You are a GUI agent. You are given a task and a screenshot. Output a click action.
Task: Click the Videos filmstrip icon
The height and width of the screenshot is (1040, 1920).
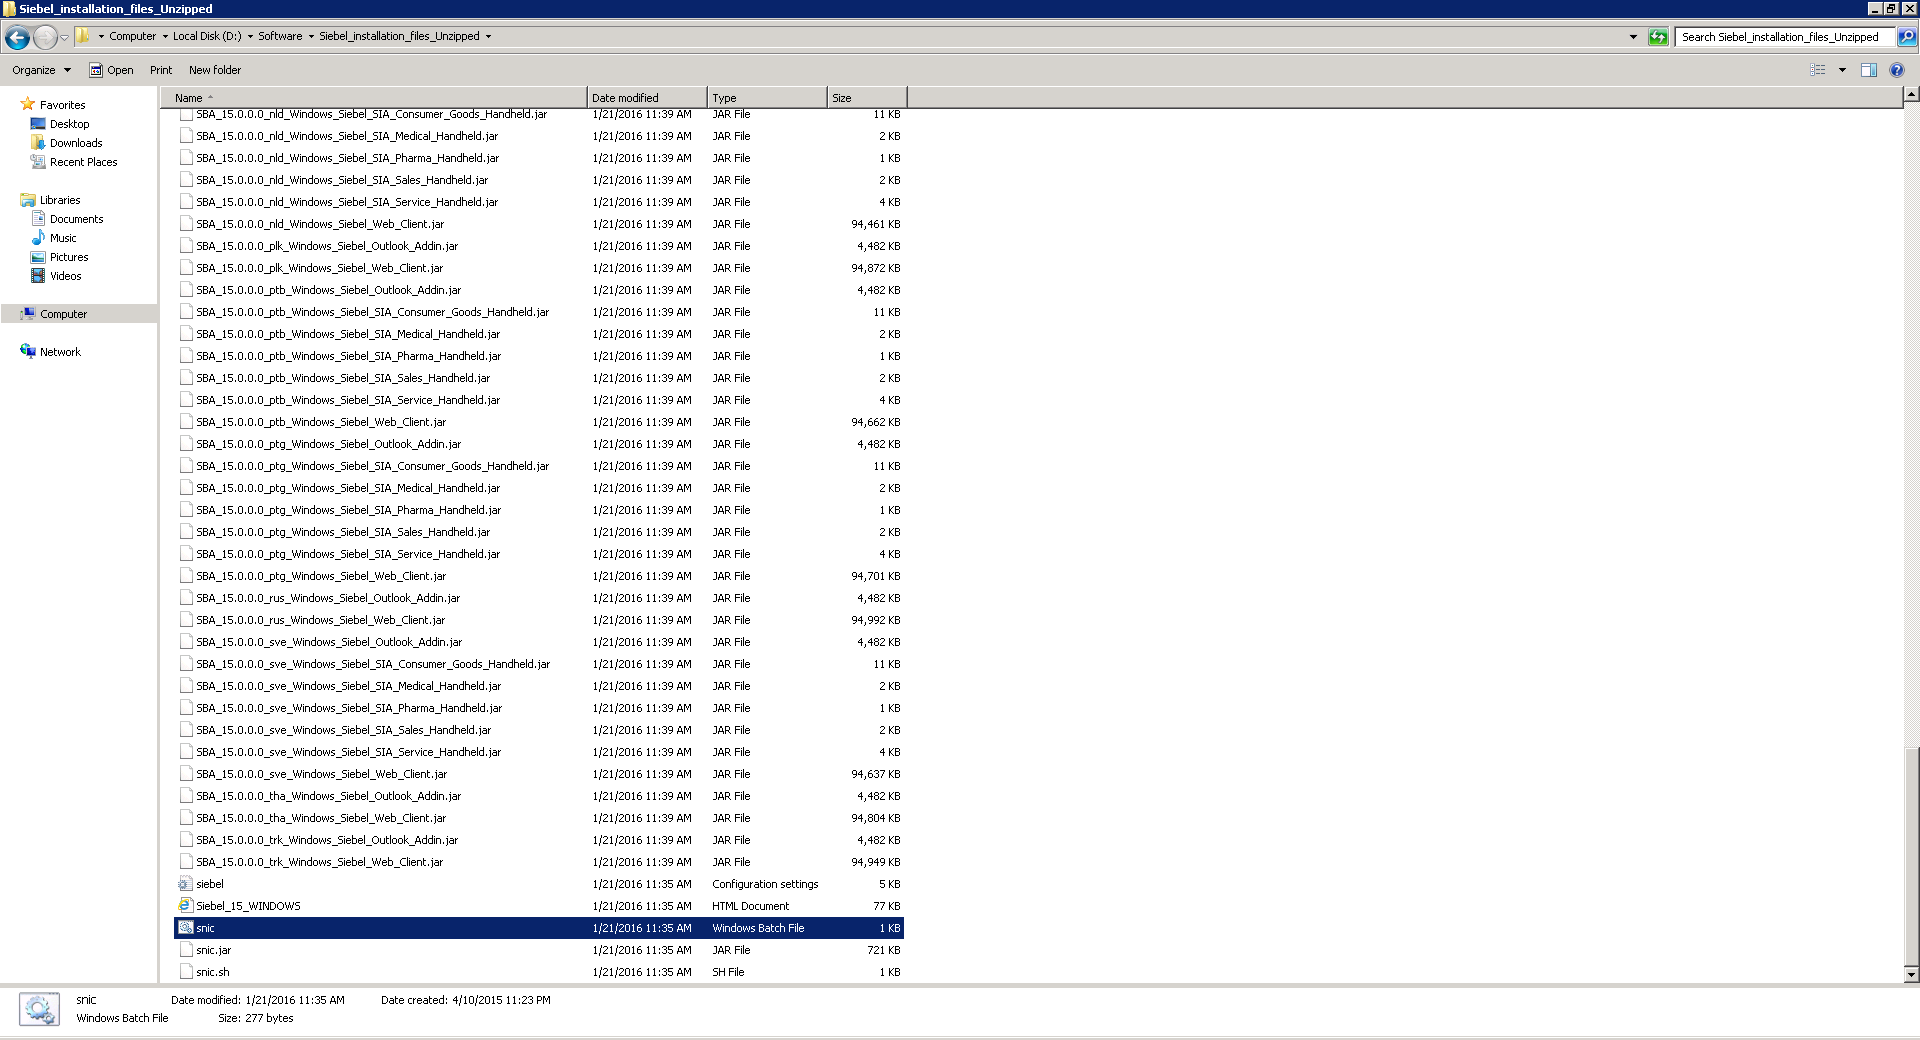[x=38, y=276]
